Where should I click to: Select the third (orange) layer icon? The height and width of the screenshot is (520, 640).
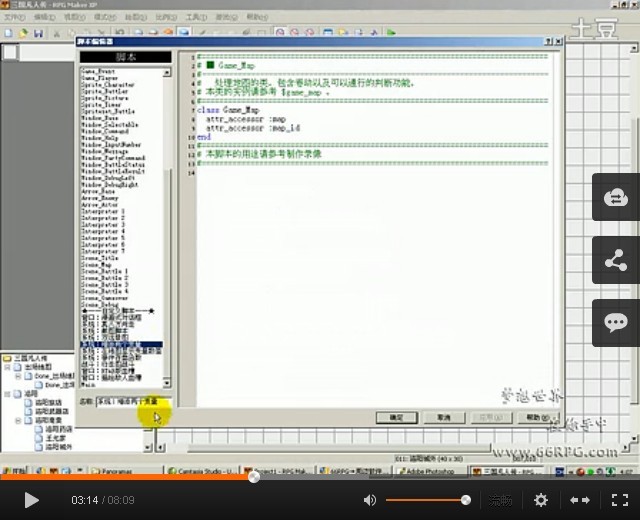click(168, 33)
